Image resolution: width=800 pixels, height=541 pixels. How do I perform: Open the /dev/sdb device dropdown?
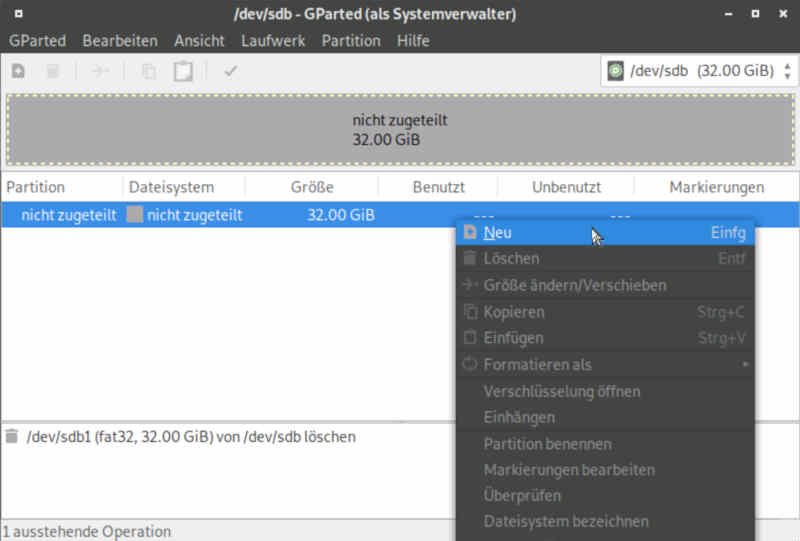pyautogui.click(x=698, y=70)
